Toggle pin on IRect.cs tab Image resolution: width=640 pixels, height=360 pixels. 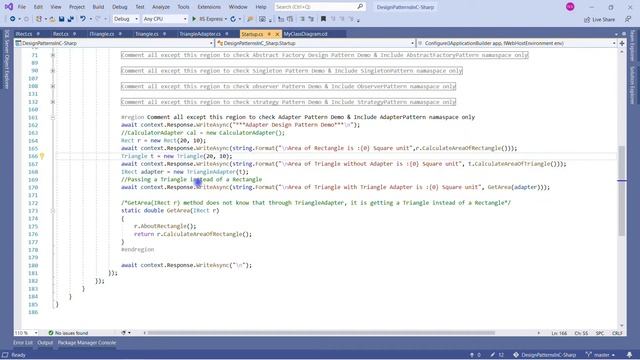point(38,34)
